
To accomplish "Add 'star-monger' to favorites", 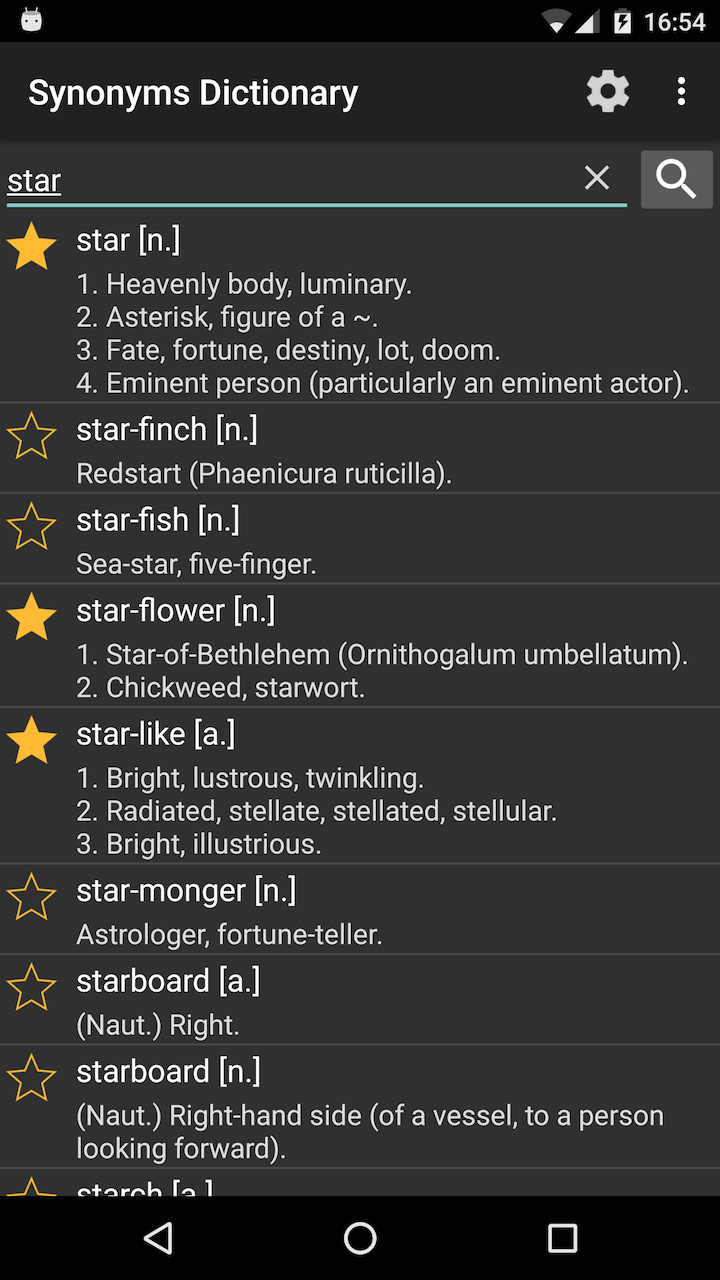I will pos(32,897).
